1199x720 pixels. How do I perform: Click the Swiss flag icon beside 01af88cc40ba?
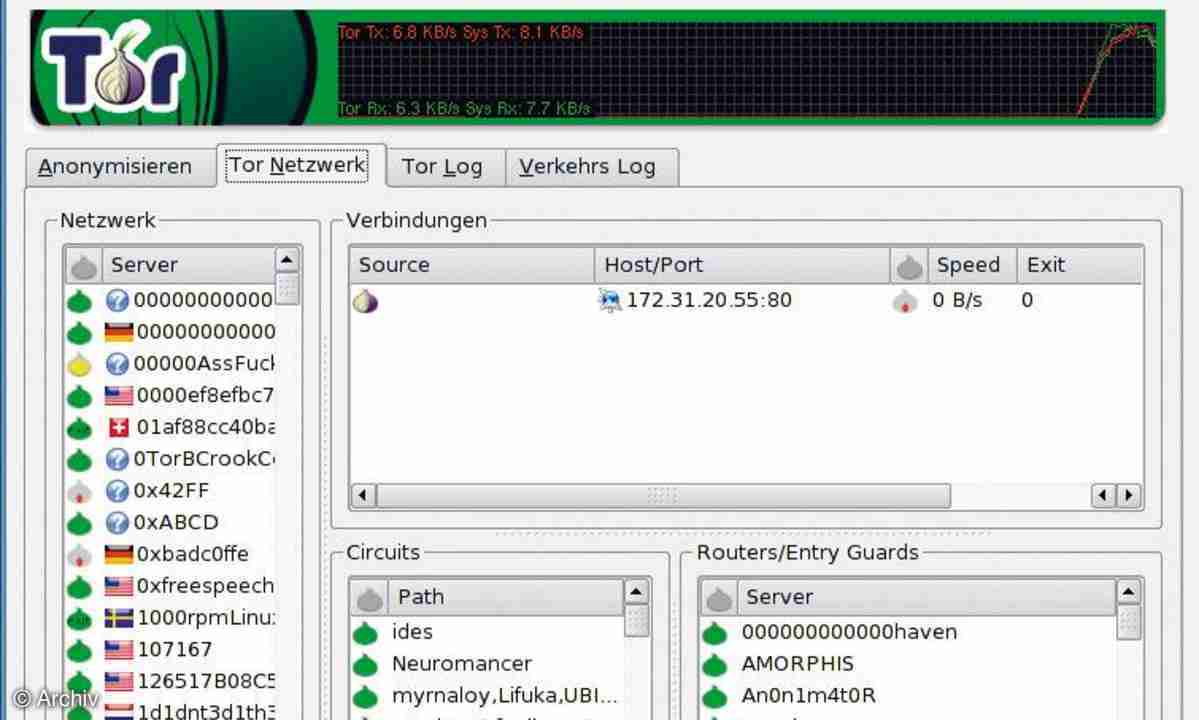[119, 428]
